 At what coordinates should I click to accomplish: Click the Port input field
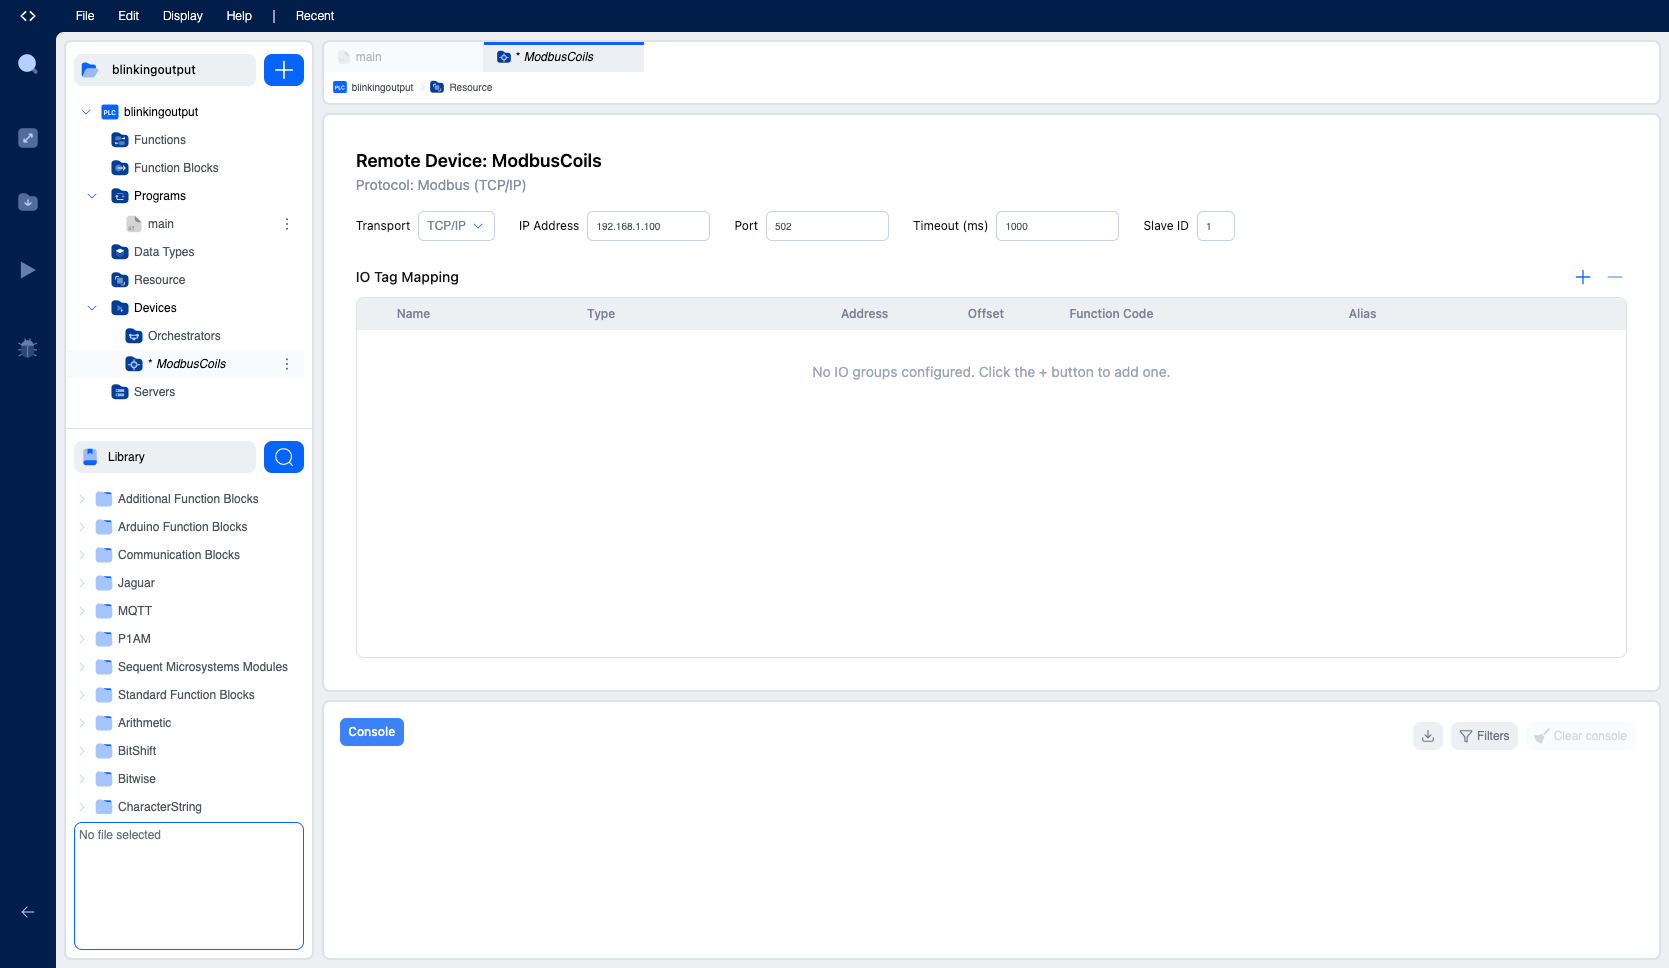tap(827, 226)
